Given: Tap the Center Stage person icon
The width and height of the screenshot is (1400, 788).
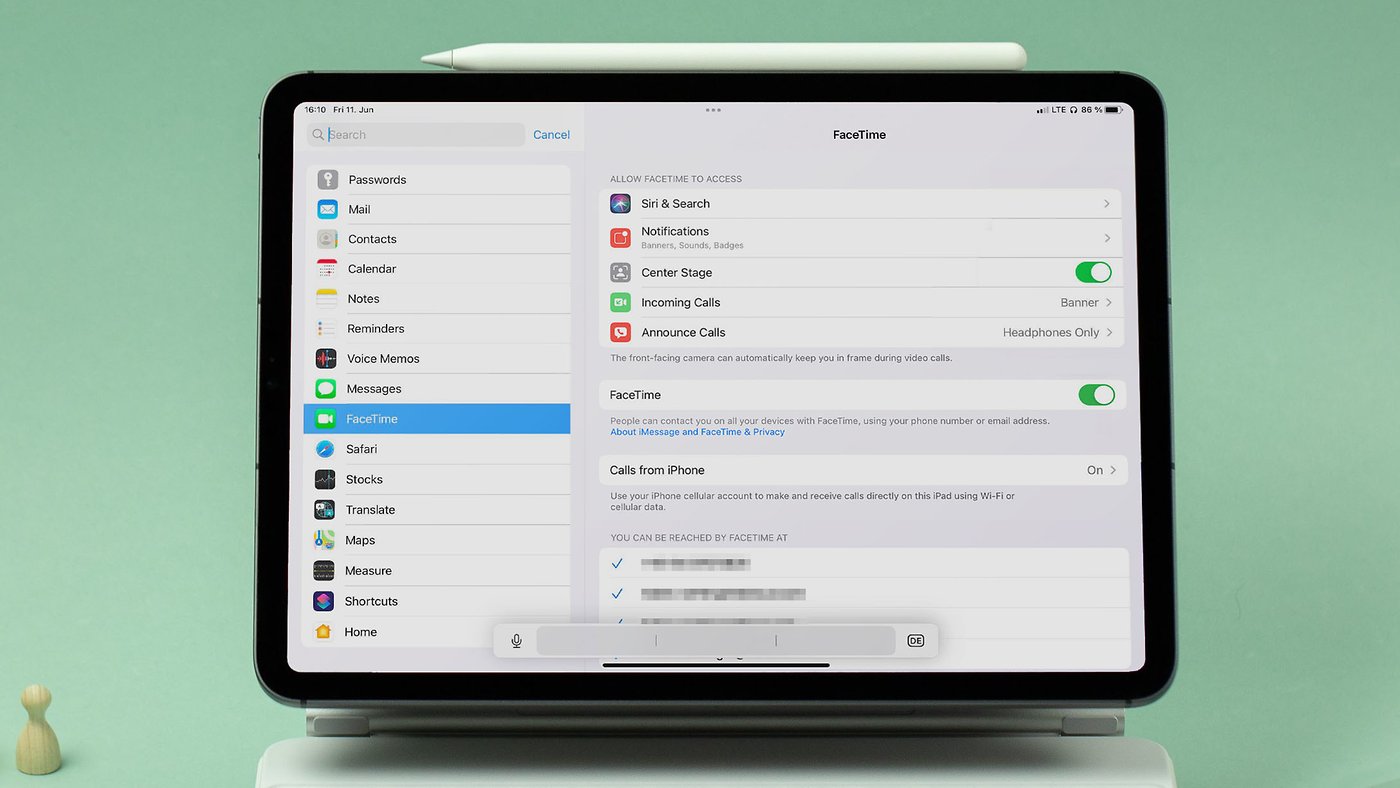Looking at the screenshot, I should tap(620, 272).
